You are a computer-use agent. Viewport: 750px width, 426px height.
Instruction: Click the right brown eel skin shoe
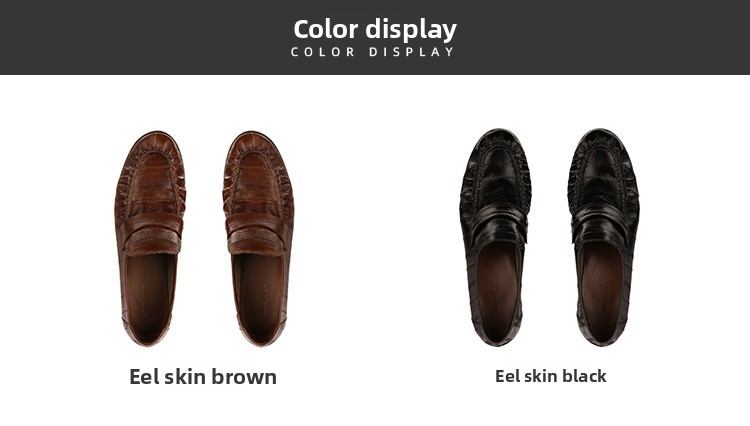point(258,239)
